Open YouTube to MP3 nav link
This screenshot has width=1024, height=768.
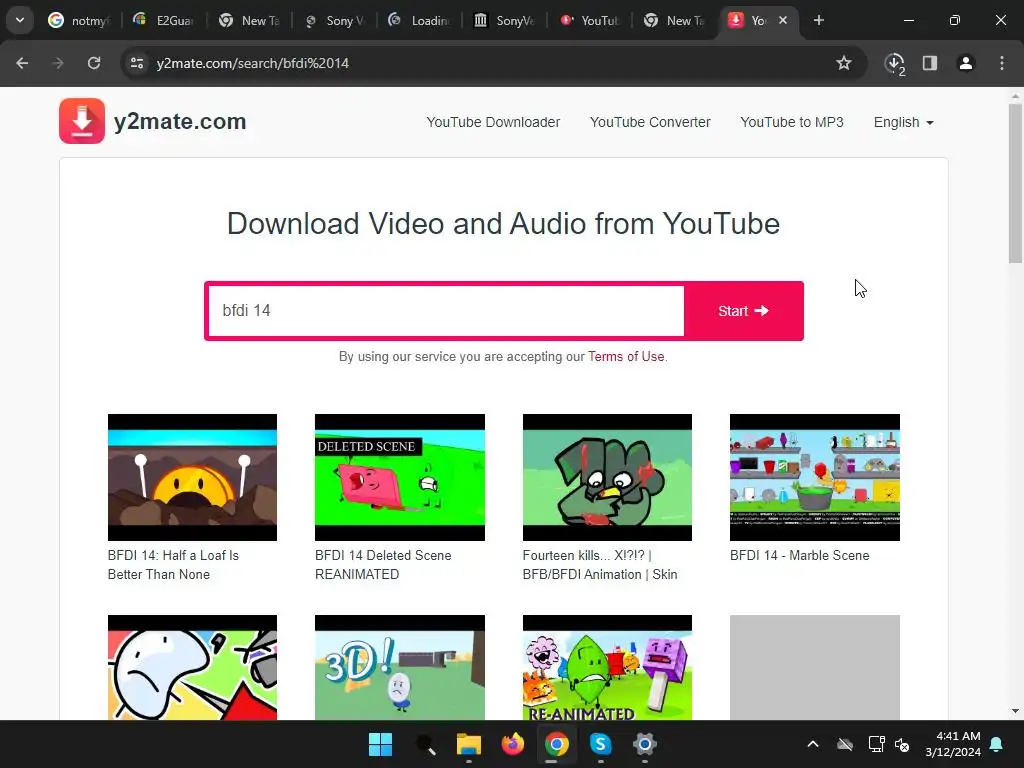[x=792, y=122]
